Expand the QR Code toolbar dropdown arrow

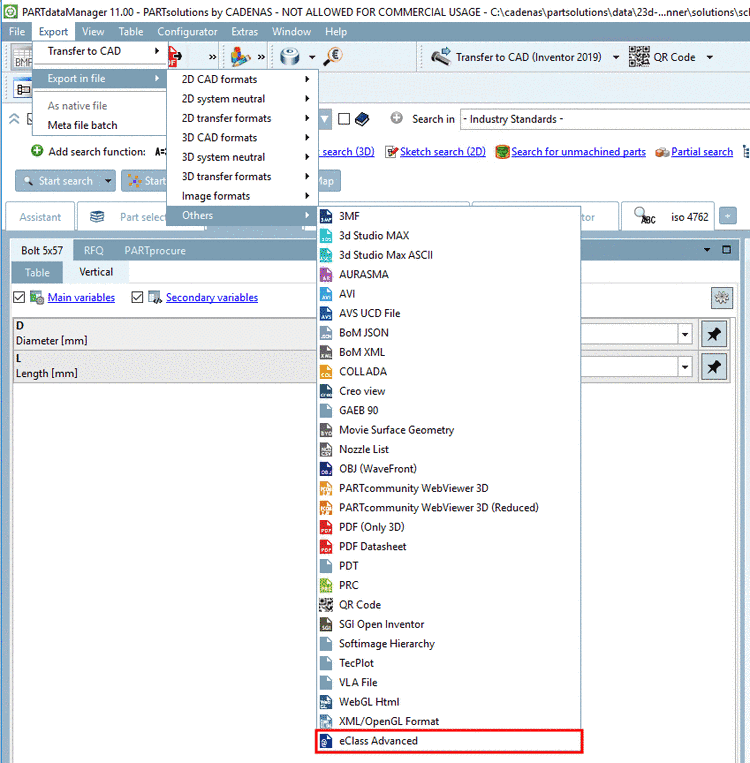click(710, 57)
